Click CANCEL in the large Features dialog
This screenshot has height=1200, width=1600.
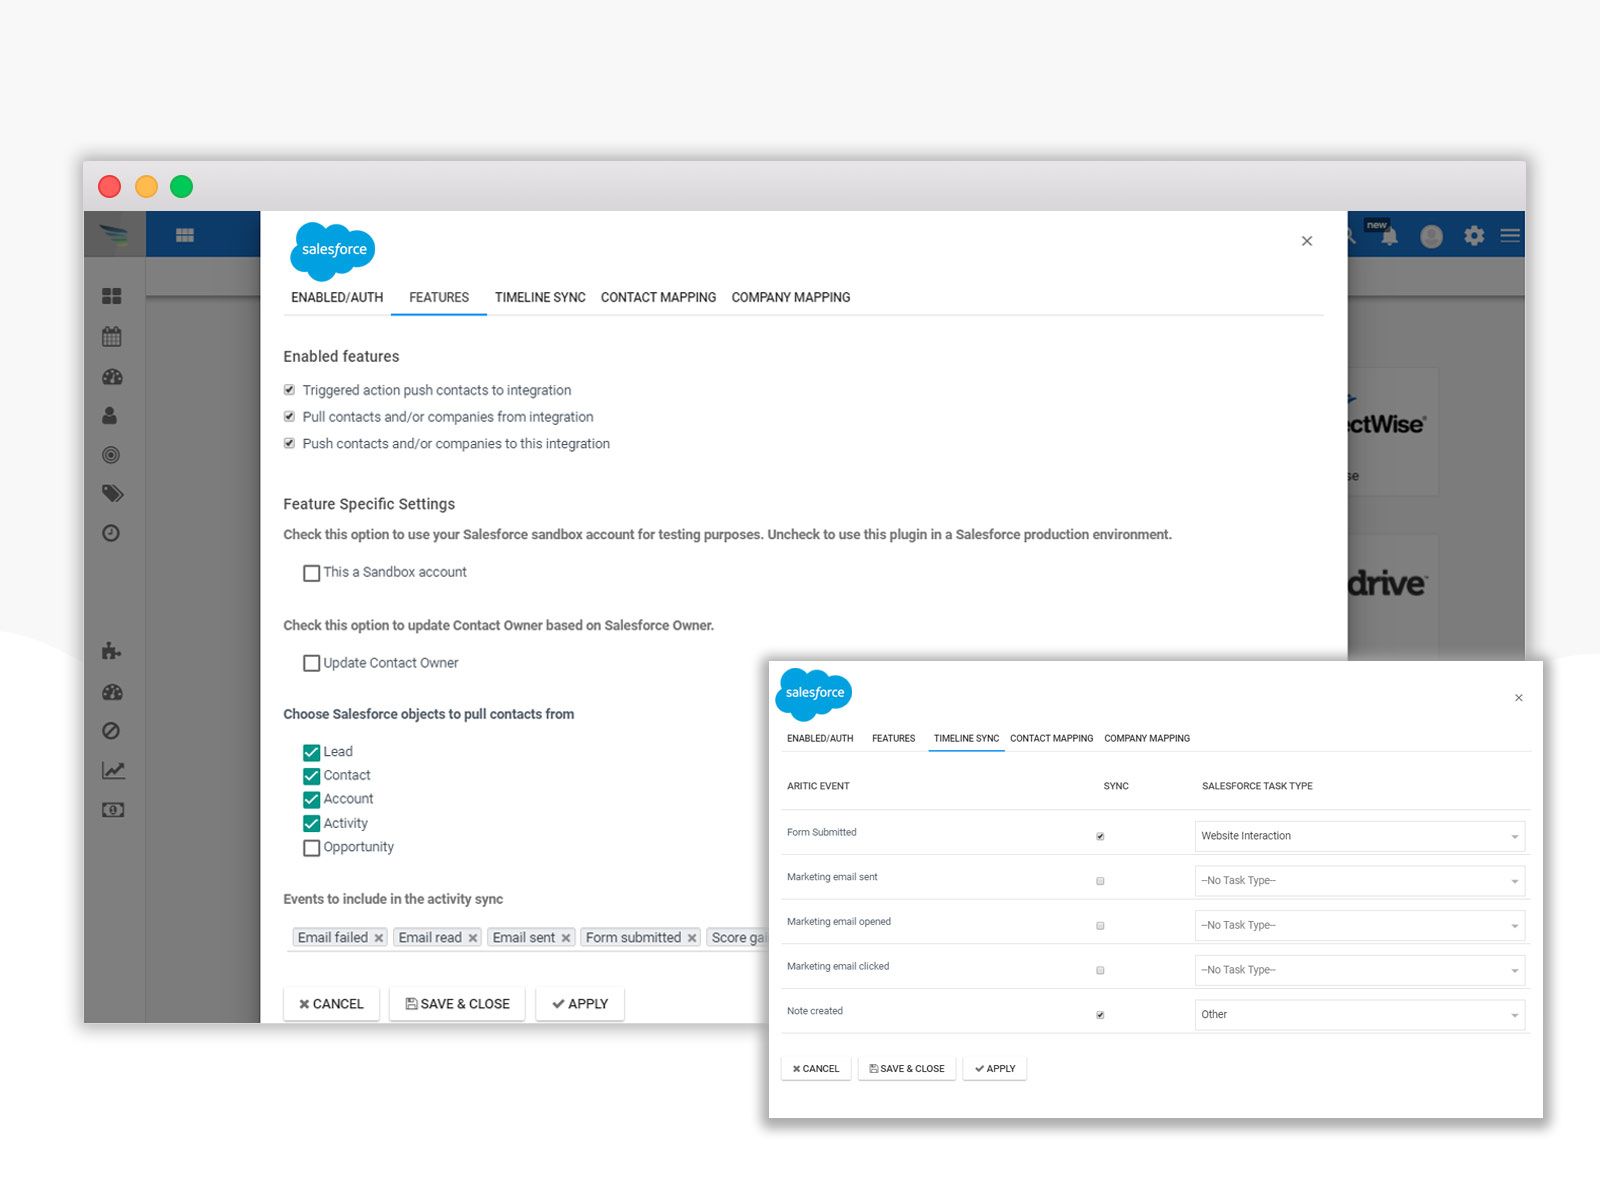click(331, 1004)
